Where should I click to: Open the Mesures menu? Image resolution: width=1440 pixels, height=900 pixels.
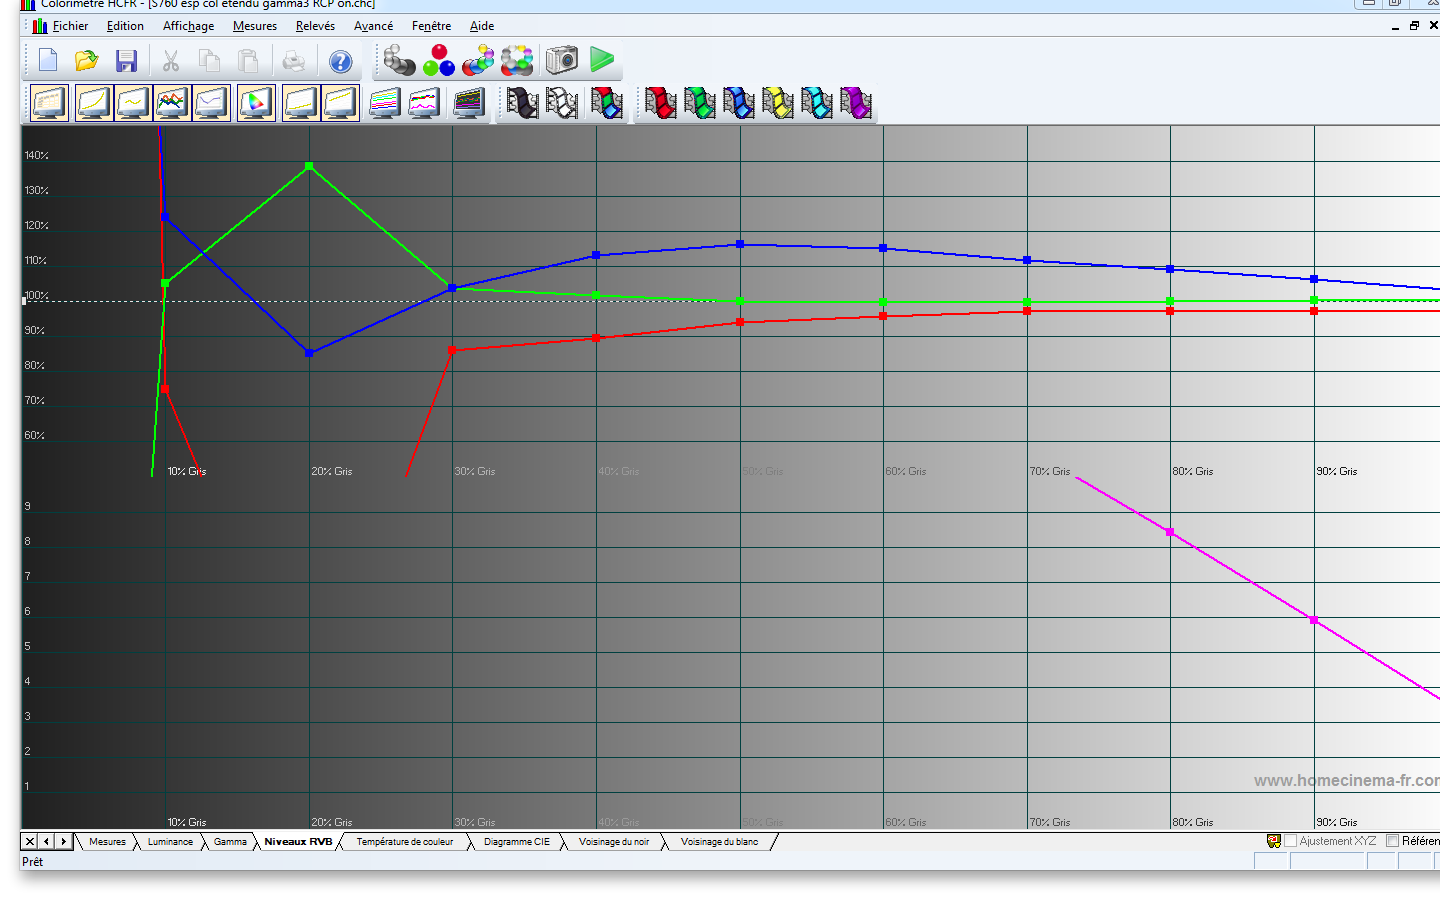tap(254, 26)
